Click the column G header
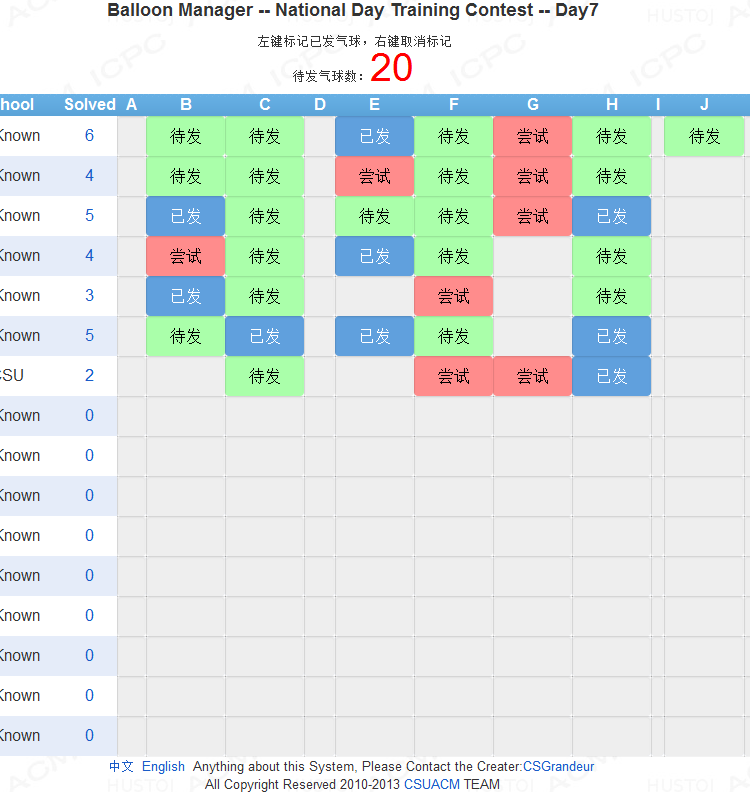 pyautogui.click(x=532, y=105)
